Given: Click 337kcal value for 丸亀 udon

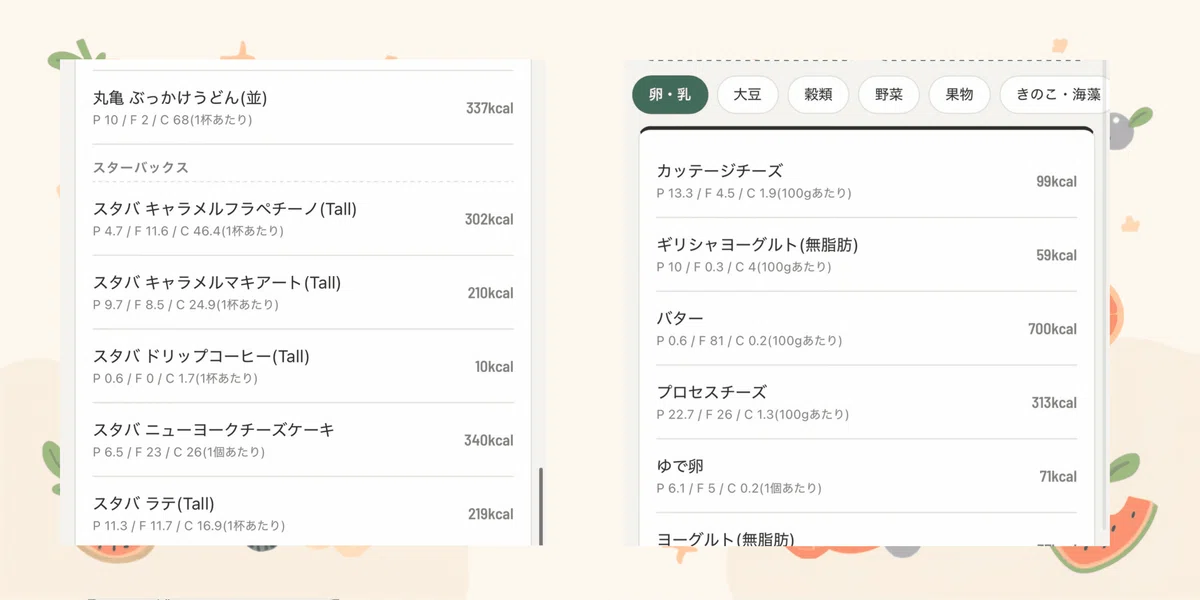Looking at the screenshot, I should tap(490, 108).
